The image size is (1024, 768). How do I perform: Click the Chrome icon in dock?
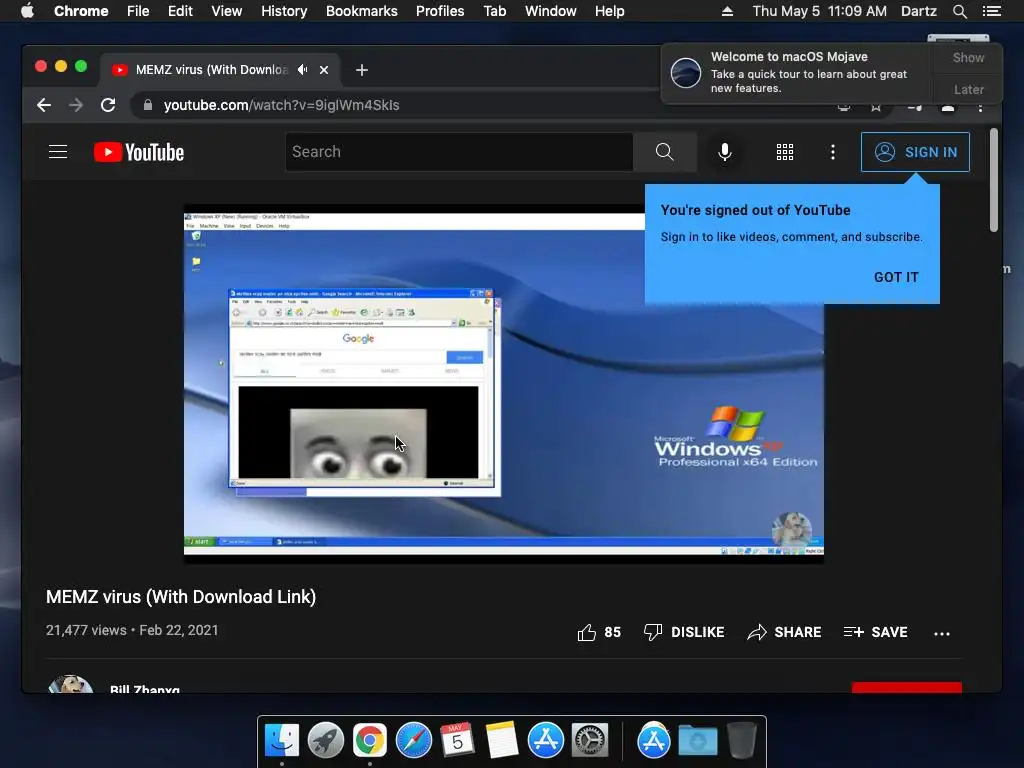pyautogui.click(x=370, y=740)
